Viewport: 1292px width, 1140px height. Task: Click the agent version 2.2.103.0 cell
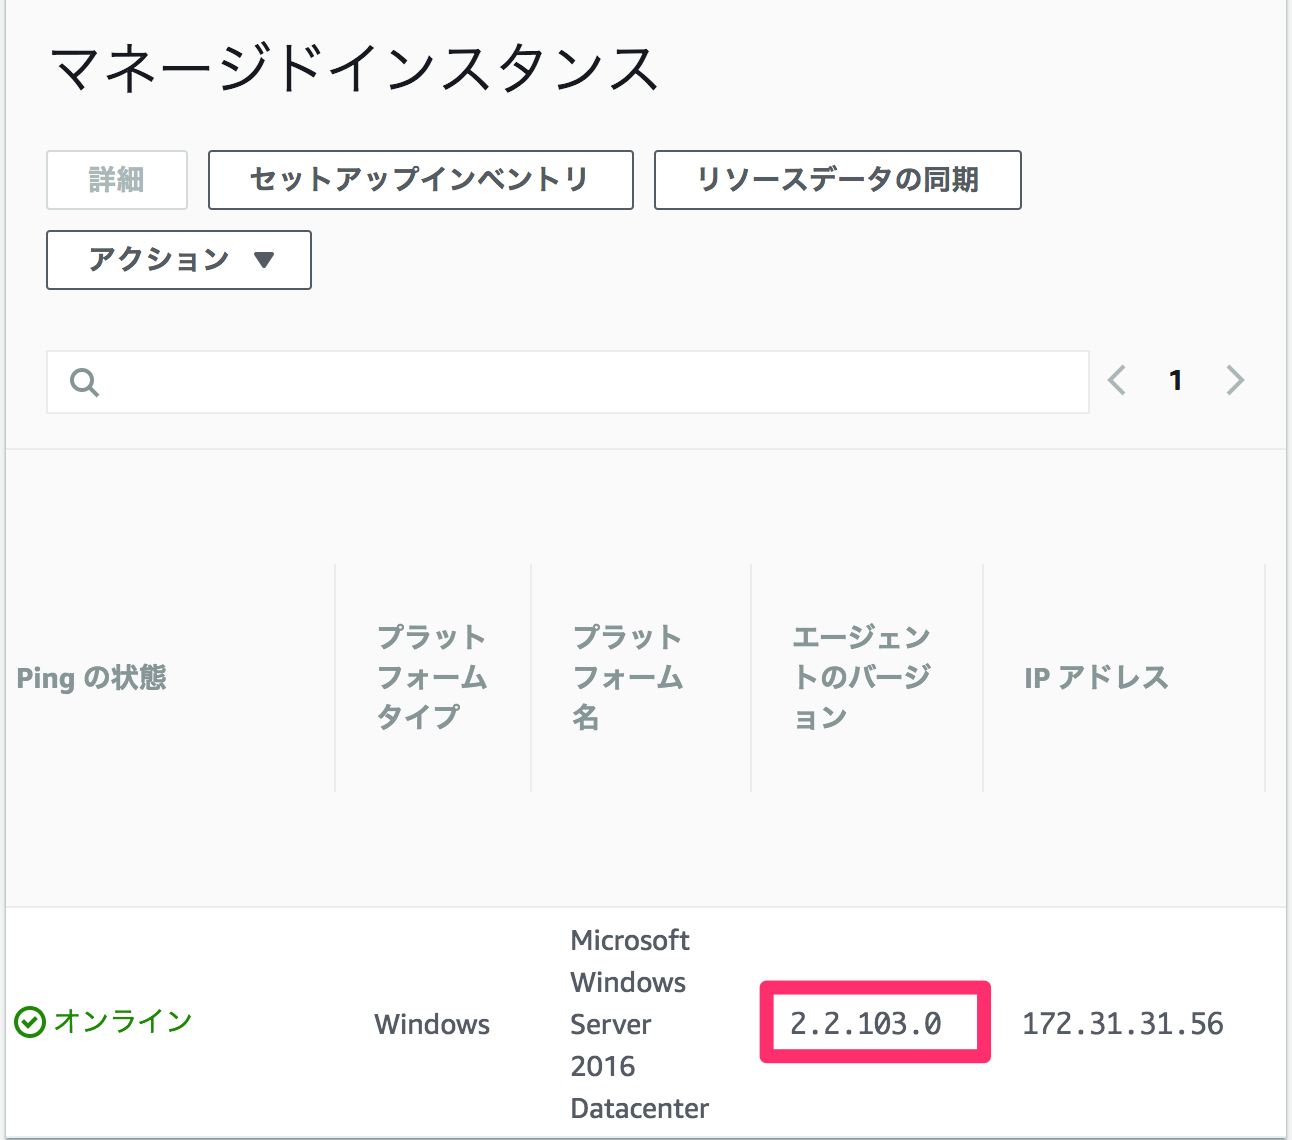[874, 1022]
